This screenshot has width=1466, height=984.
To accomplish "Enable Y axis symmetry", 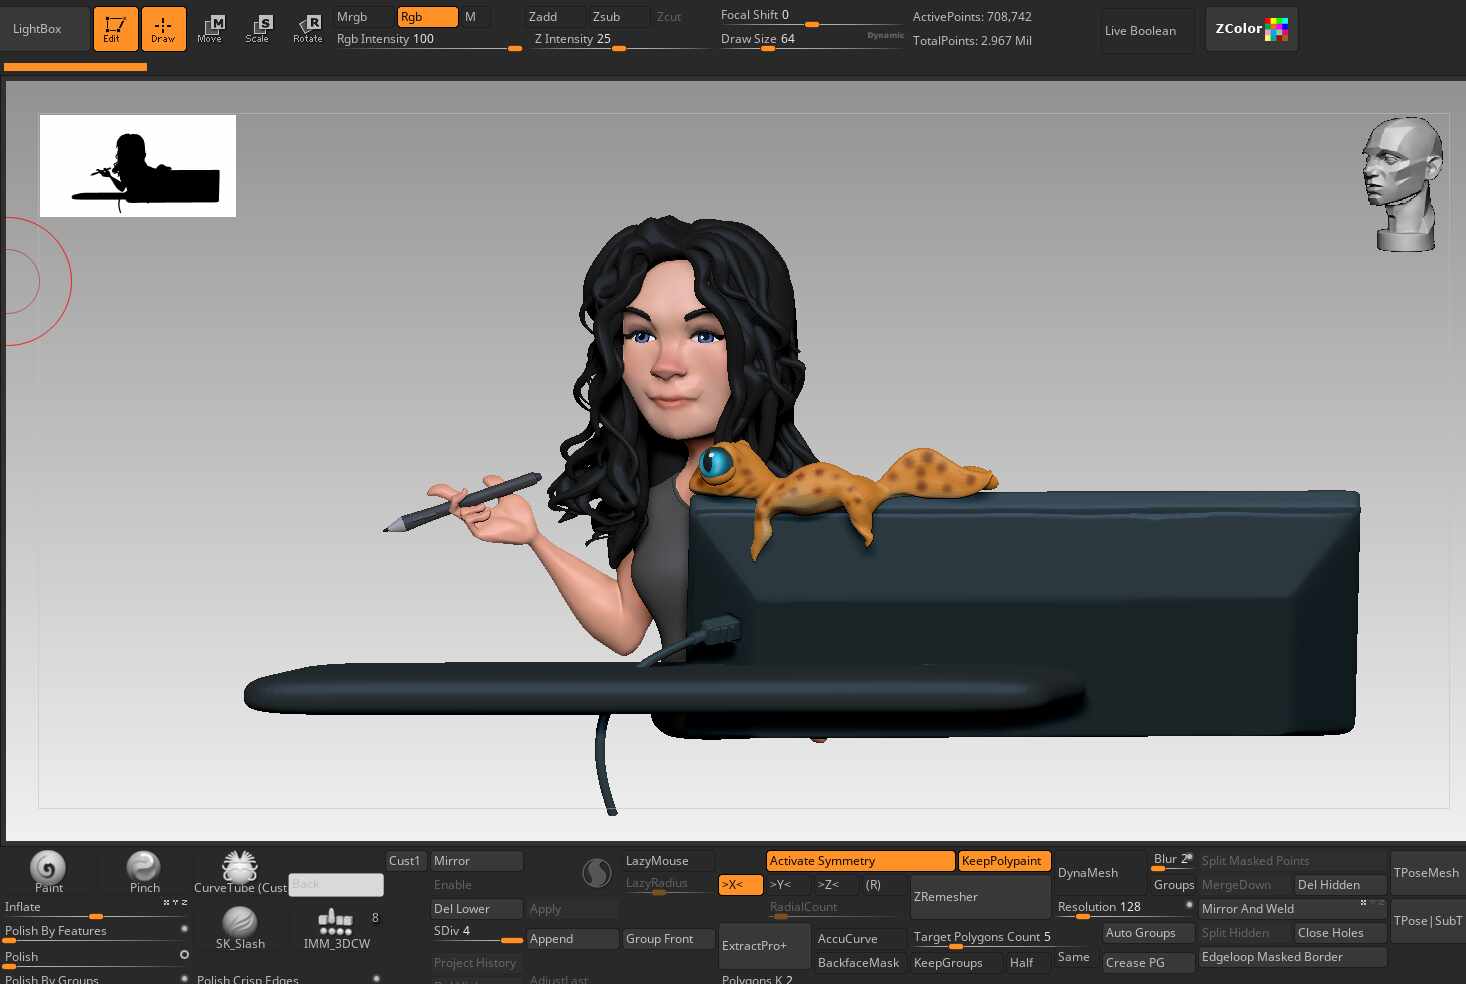I will (x=781, y=885).
